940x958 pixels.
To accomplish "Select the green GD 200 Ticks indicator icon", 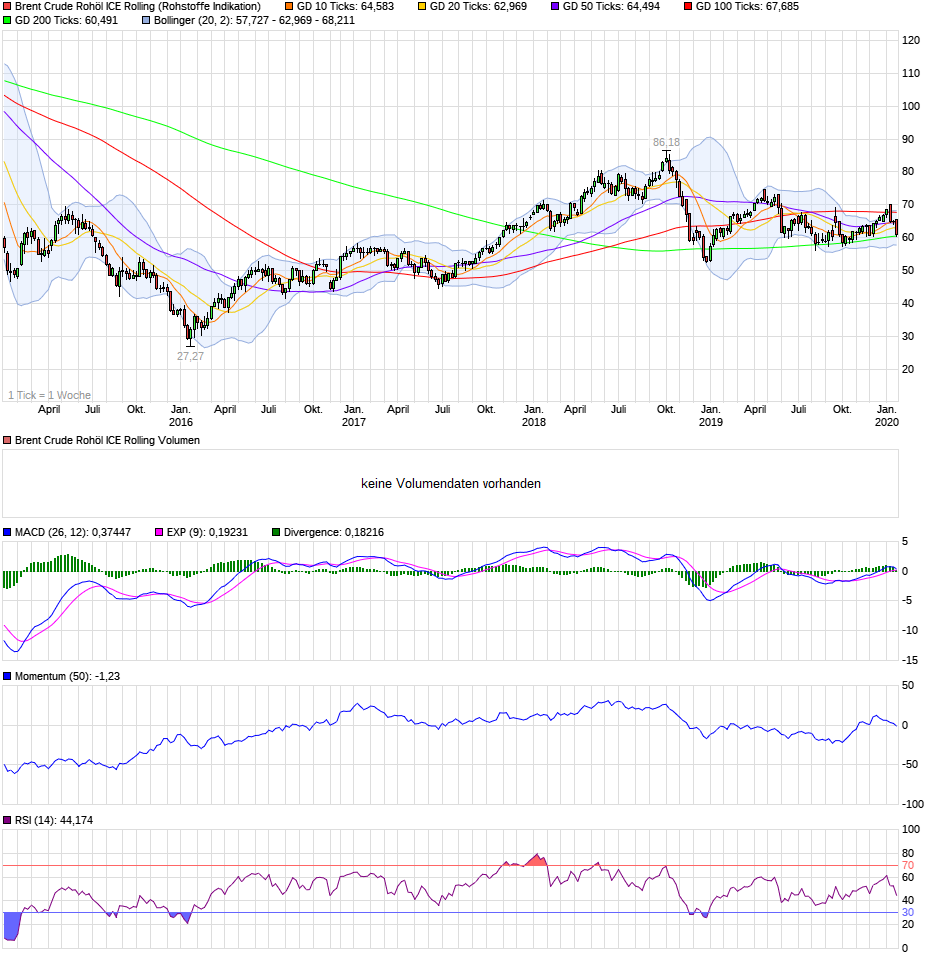I will (8, 18).
